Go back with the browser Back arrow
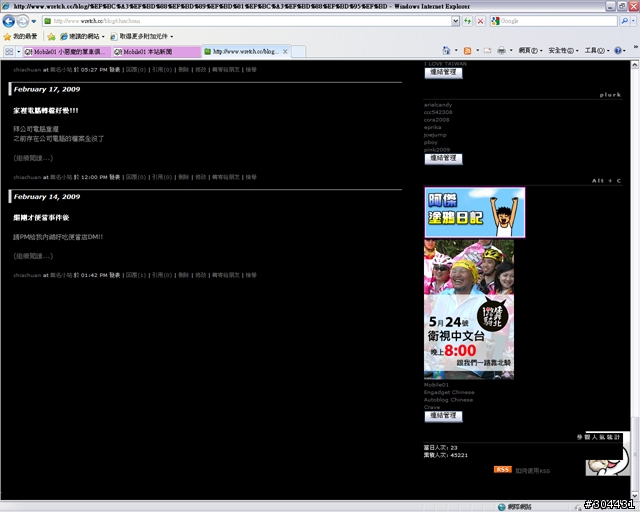Image resolution: width=640 pixels, height=512 pixels. pos(9,21)
